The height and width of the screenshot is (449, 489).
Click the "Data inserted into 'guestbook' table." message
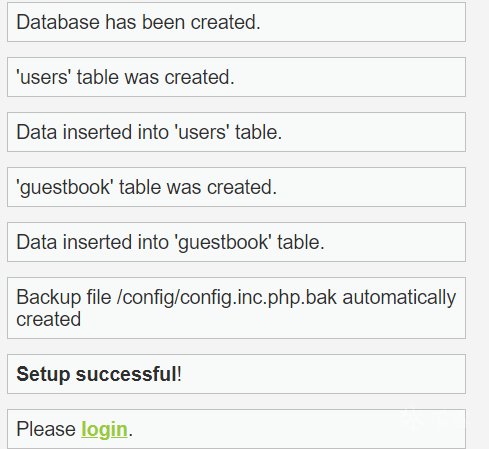(x=236, y=242)
